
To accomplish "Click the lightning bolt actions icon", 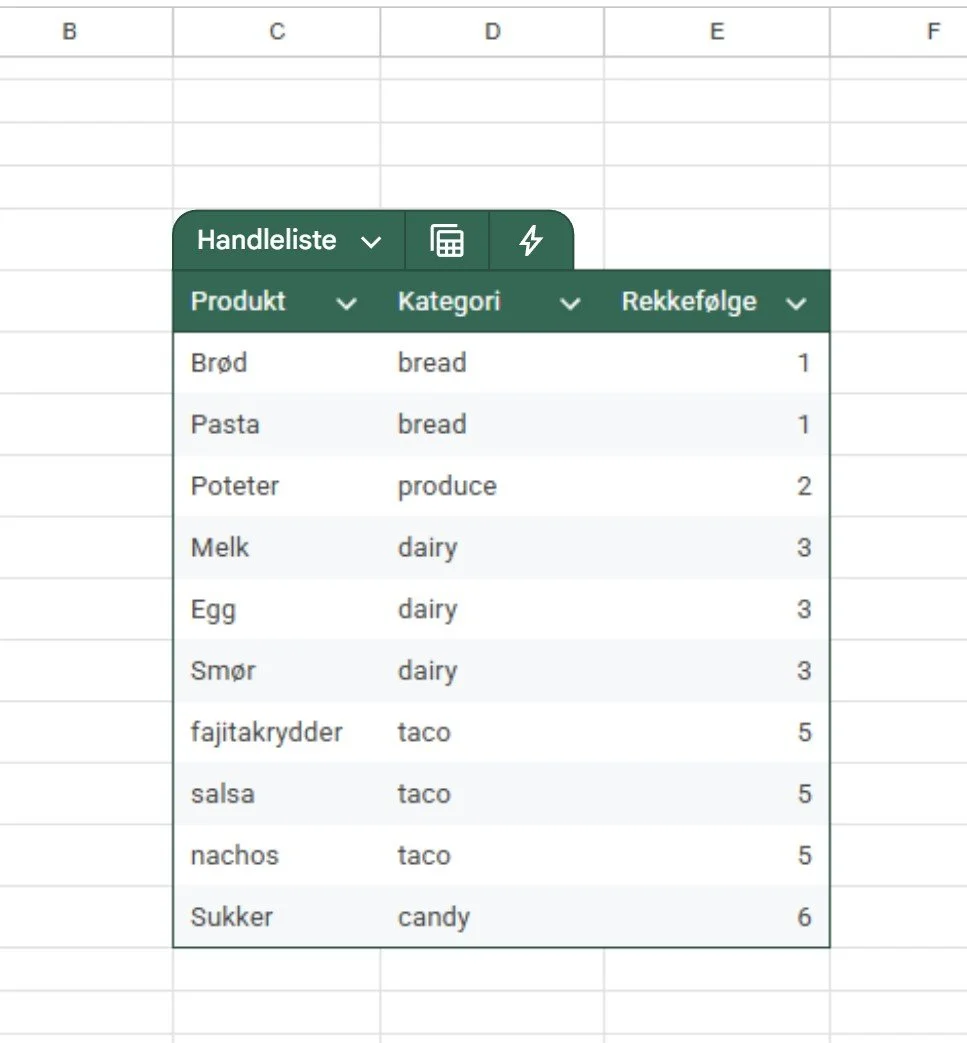I will pos(531,240).
